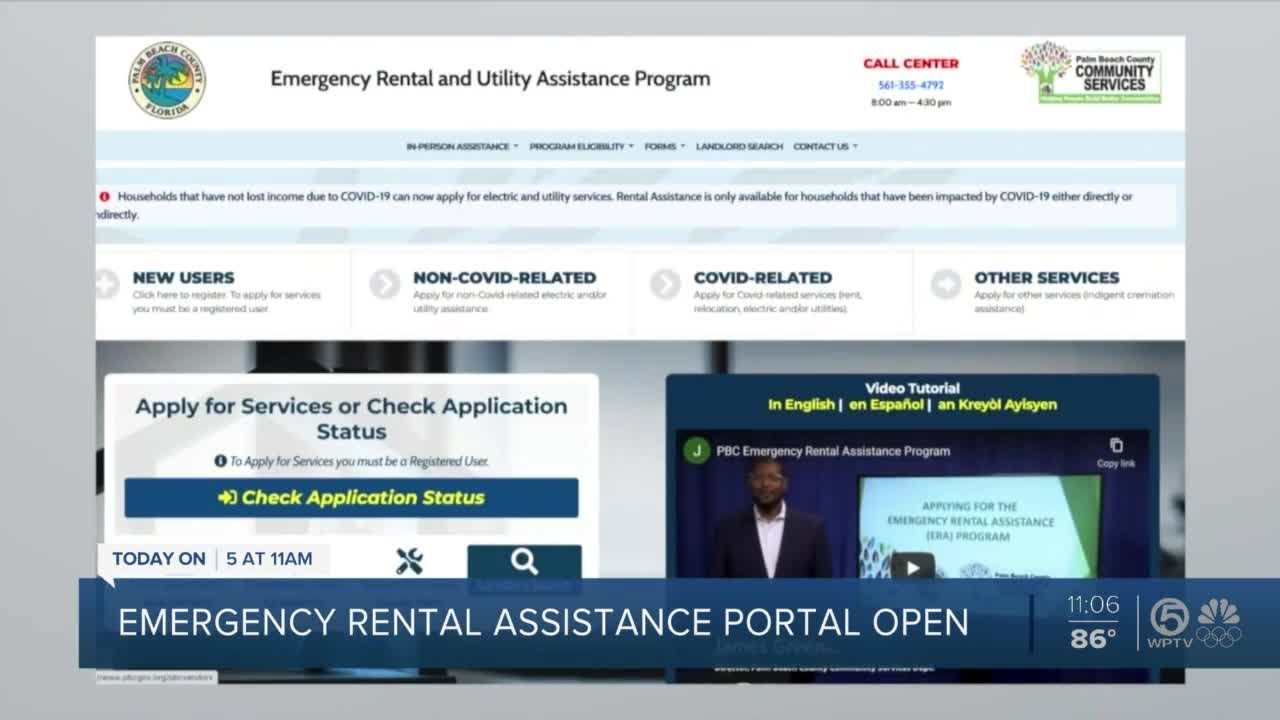This screenshot has width=1280, height=720.
Task: Expand the Forms menu
Action: tap(665, 146)
